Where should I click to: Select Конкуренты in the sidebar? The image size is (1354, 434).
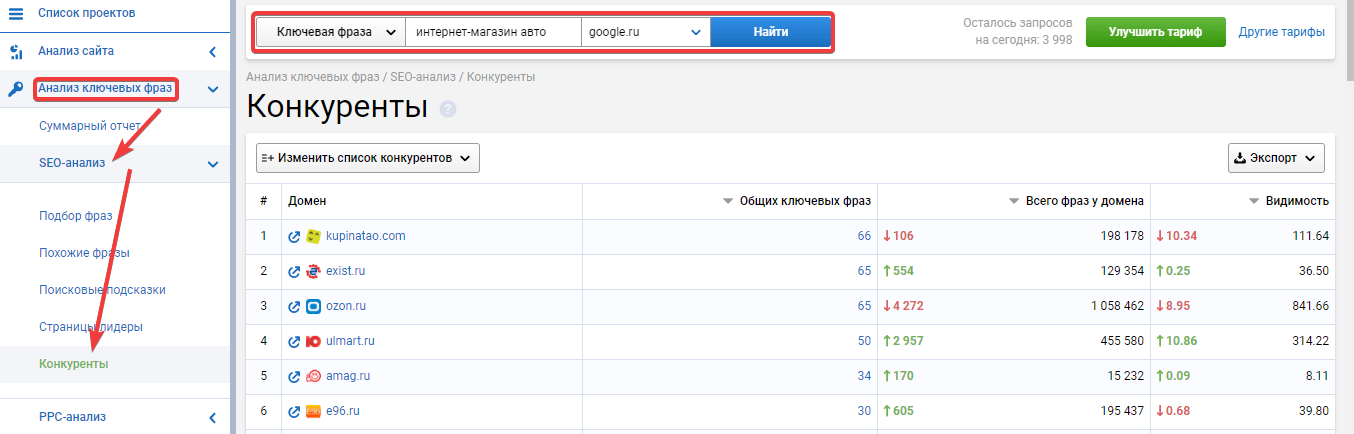tap(73, 364)
